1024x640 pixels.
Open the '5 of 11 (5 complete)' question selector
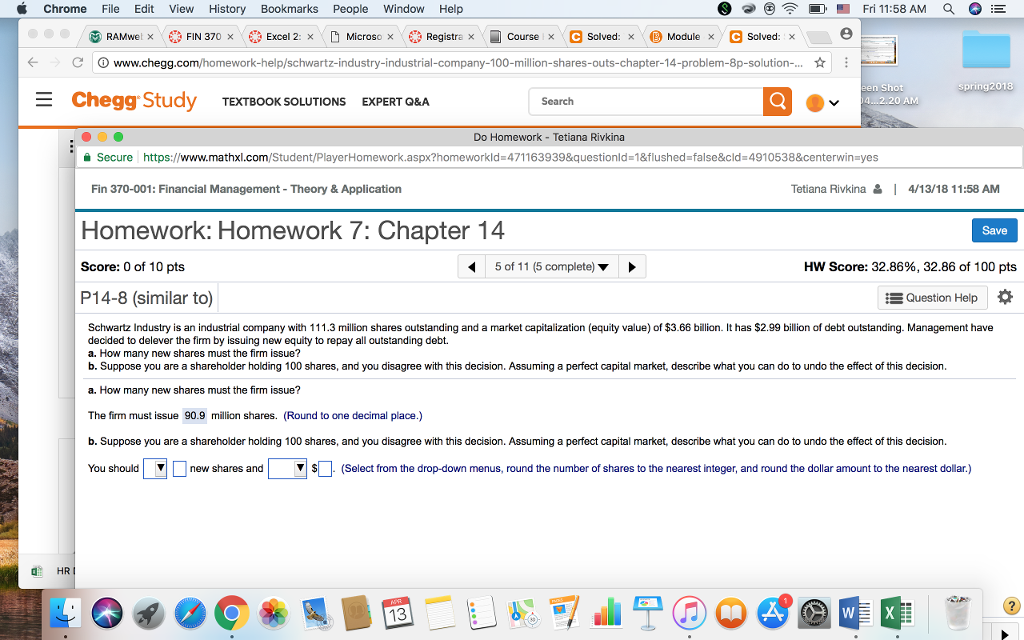tap(551, 266)
